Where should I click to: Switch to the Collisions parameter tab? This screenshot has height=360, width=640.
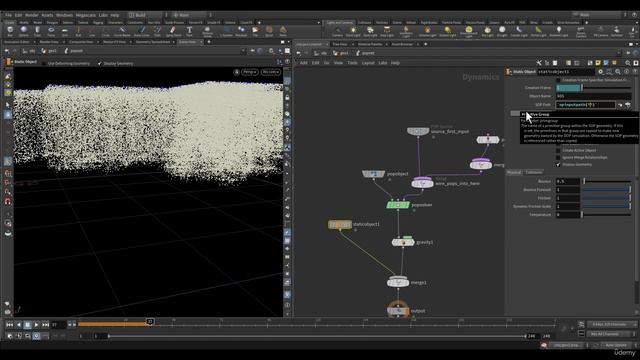coord(533,172)
